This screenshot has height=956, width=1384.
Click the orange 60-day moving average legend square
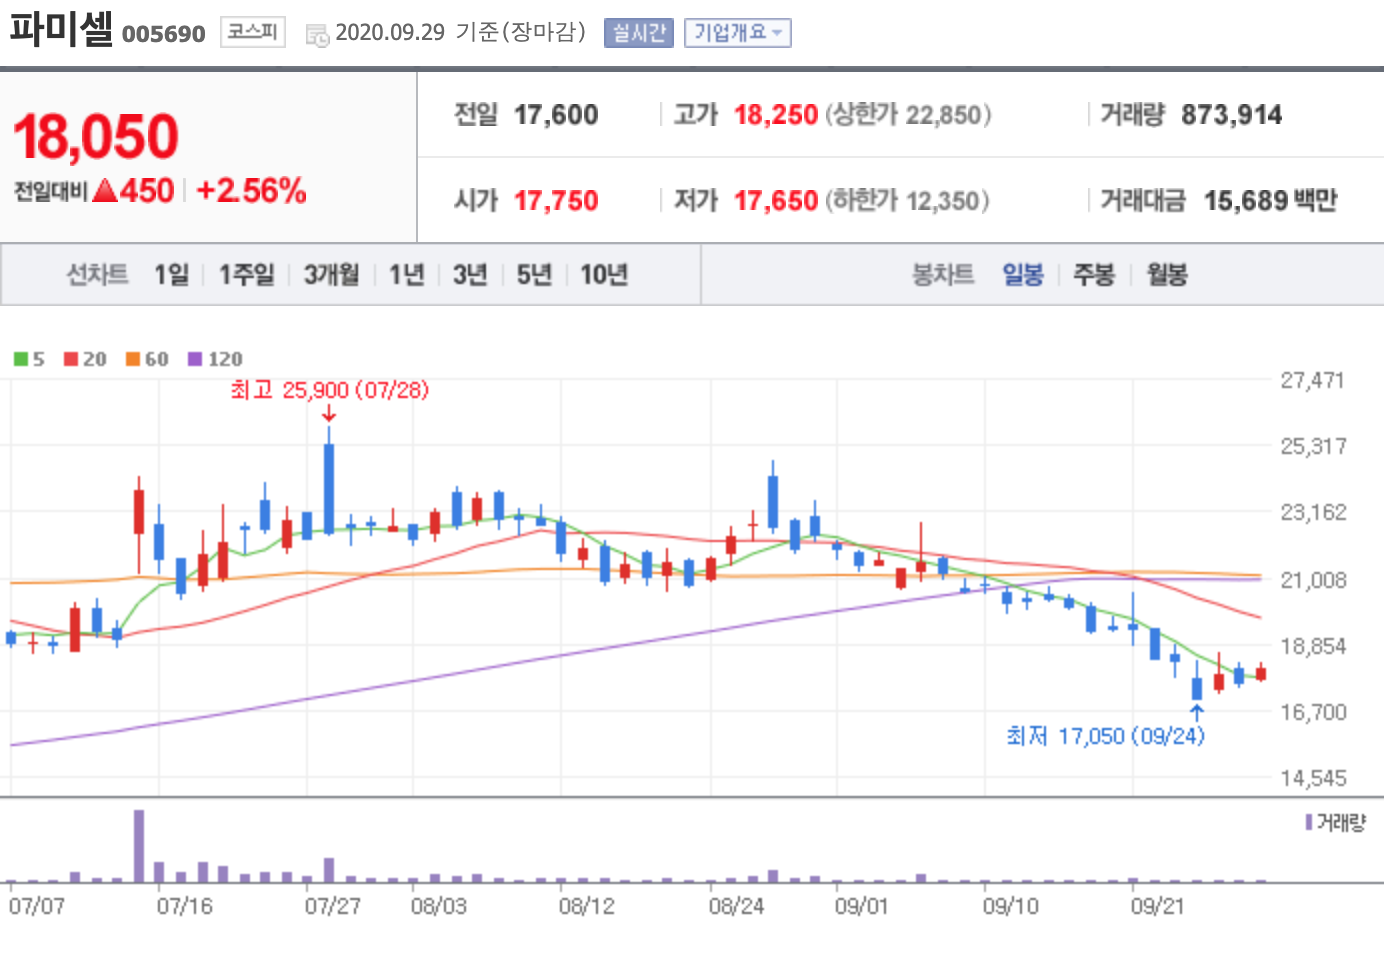point(133,359)
